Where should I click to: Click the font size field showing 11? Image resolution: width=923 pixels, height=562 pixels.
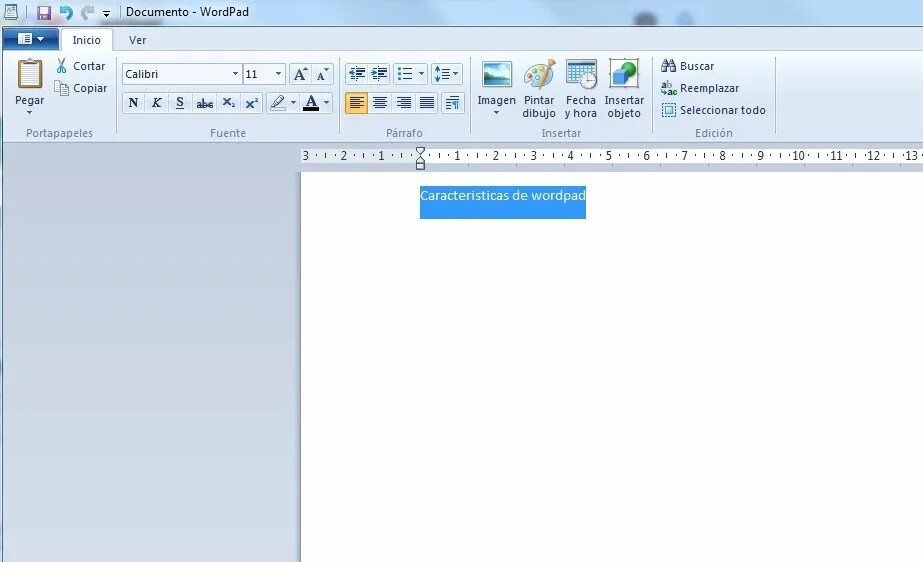pyautogui.click(x=258, y=74)
